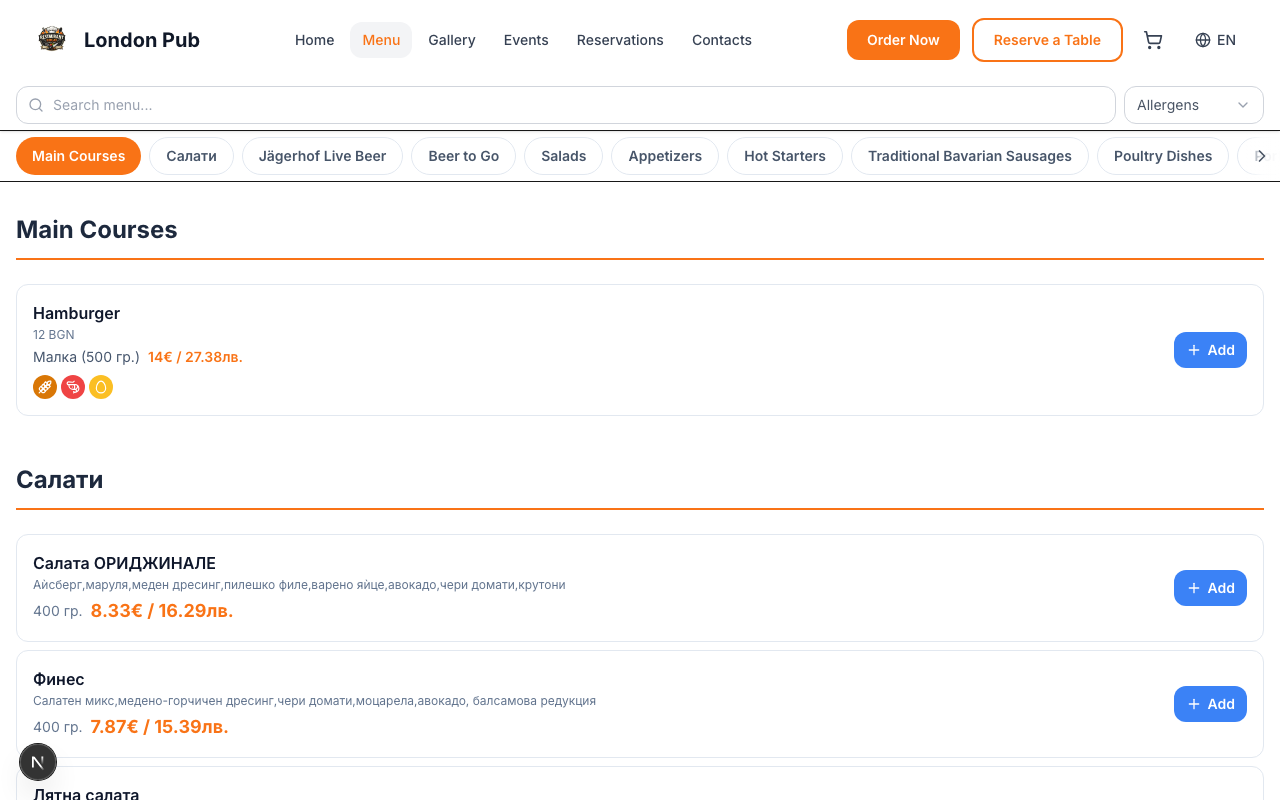The image size is (1280, 800).
Task: Click the yellow egg allergen icon
Action: tap(101, 387)
